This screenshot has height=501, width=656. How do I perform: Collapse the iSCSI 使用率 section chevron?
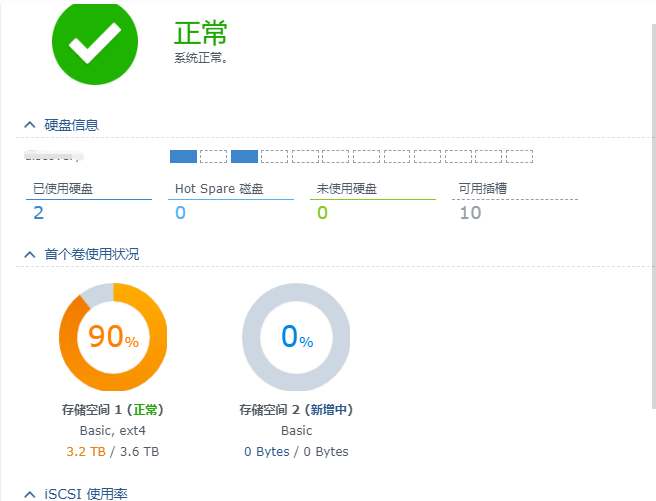pos(30,494)
